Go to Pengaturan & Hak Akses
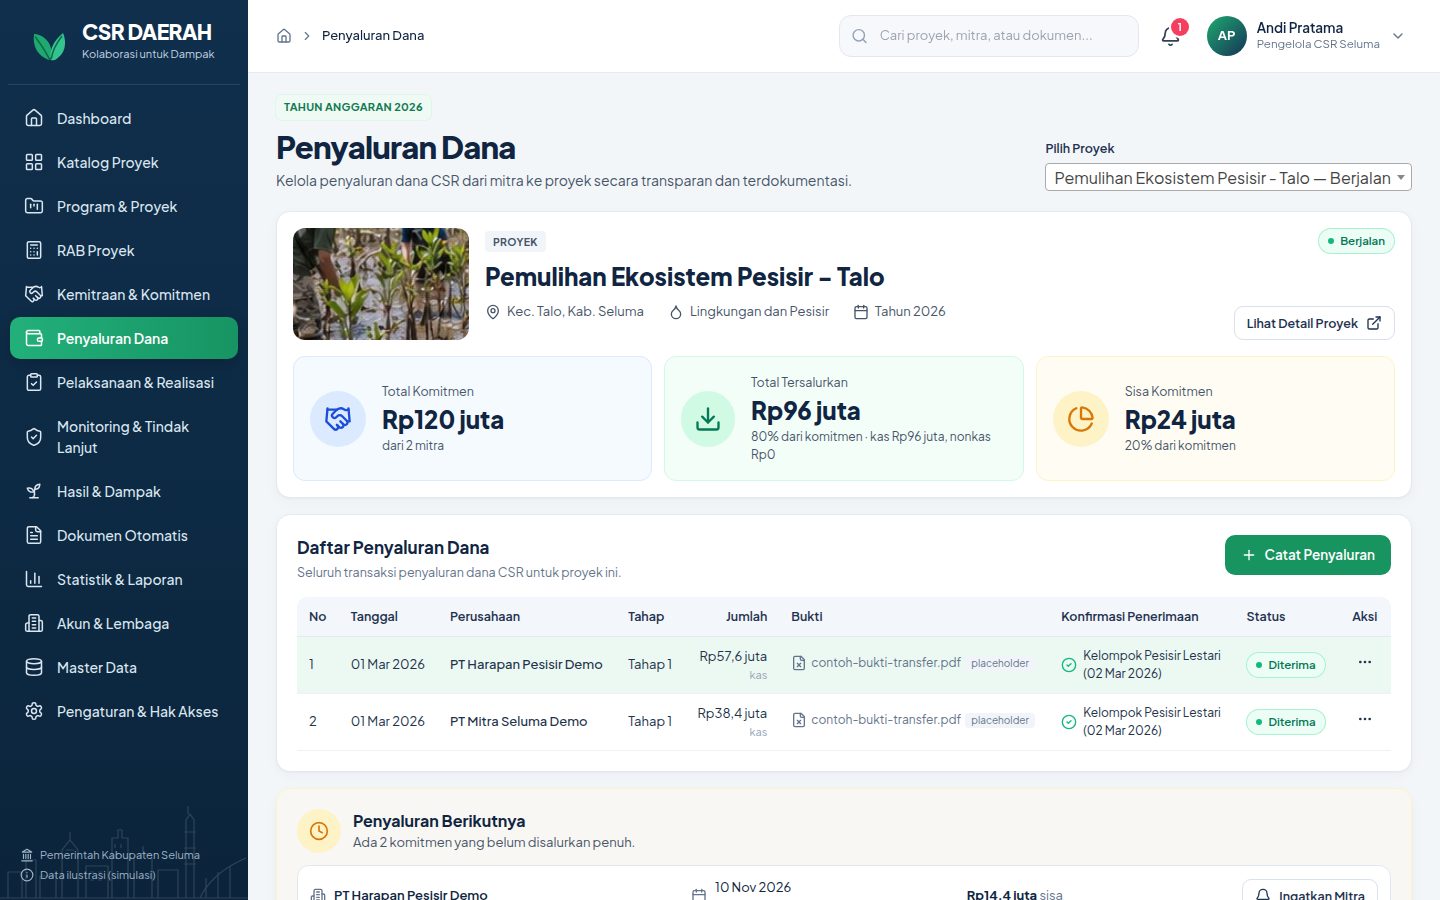Image resolution: width=1440 pixels, height=900 pixels. tap(124, 712)
